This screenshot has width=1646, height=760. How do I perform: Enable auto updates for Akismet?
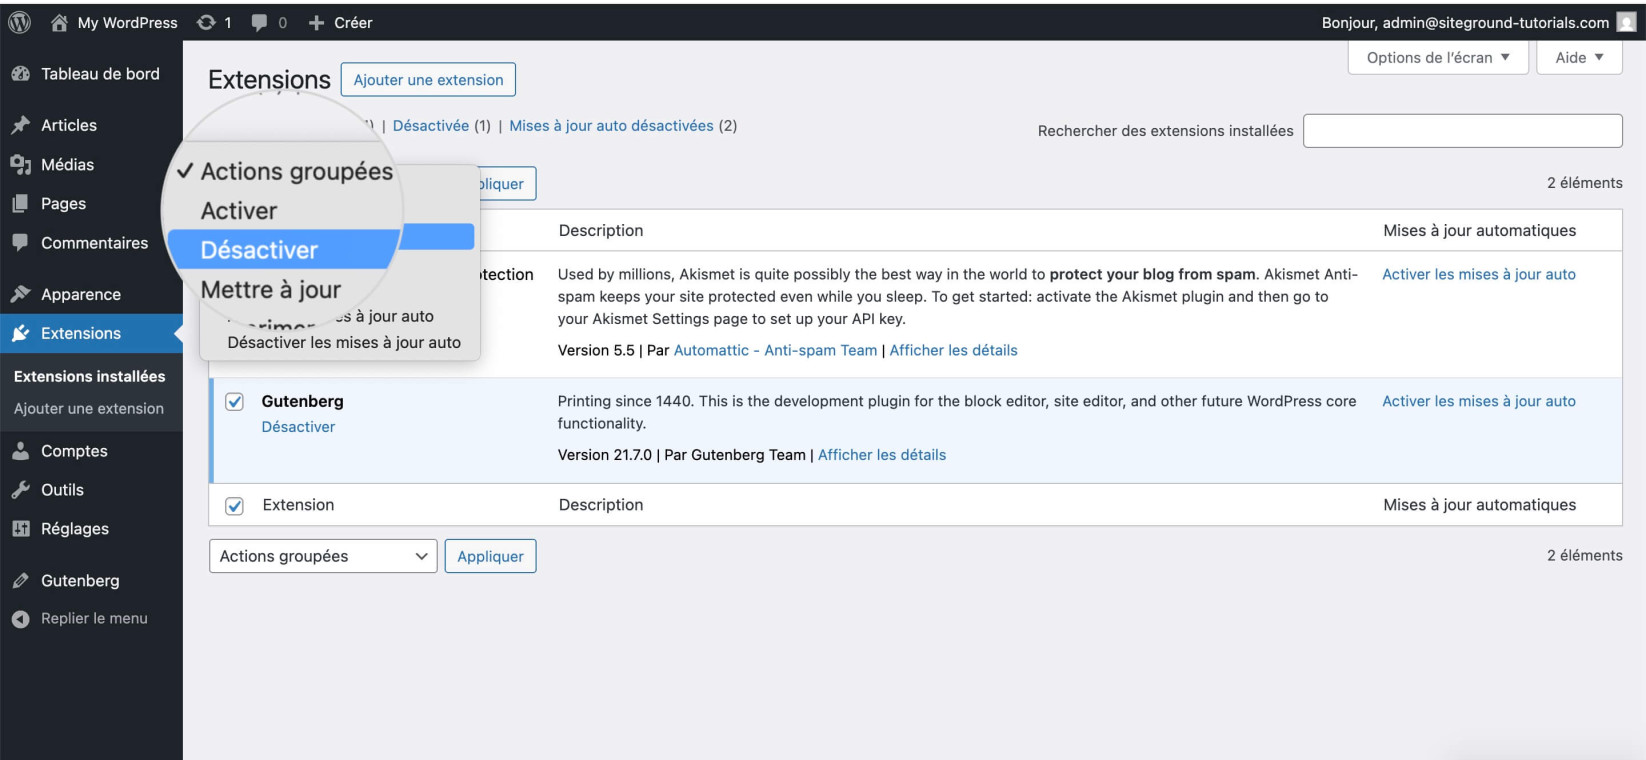[x=1479, y=274]
